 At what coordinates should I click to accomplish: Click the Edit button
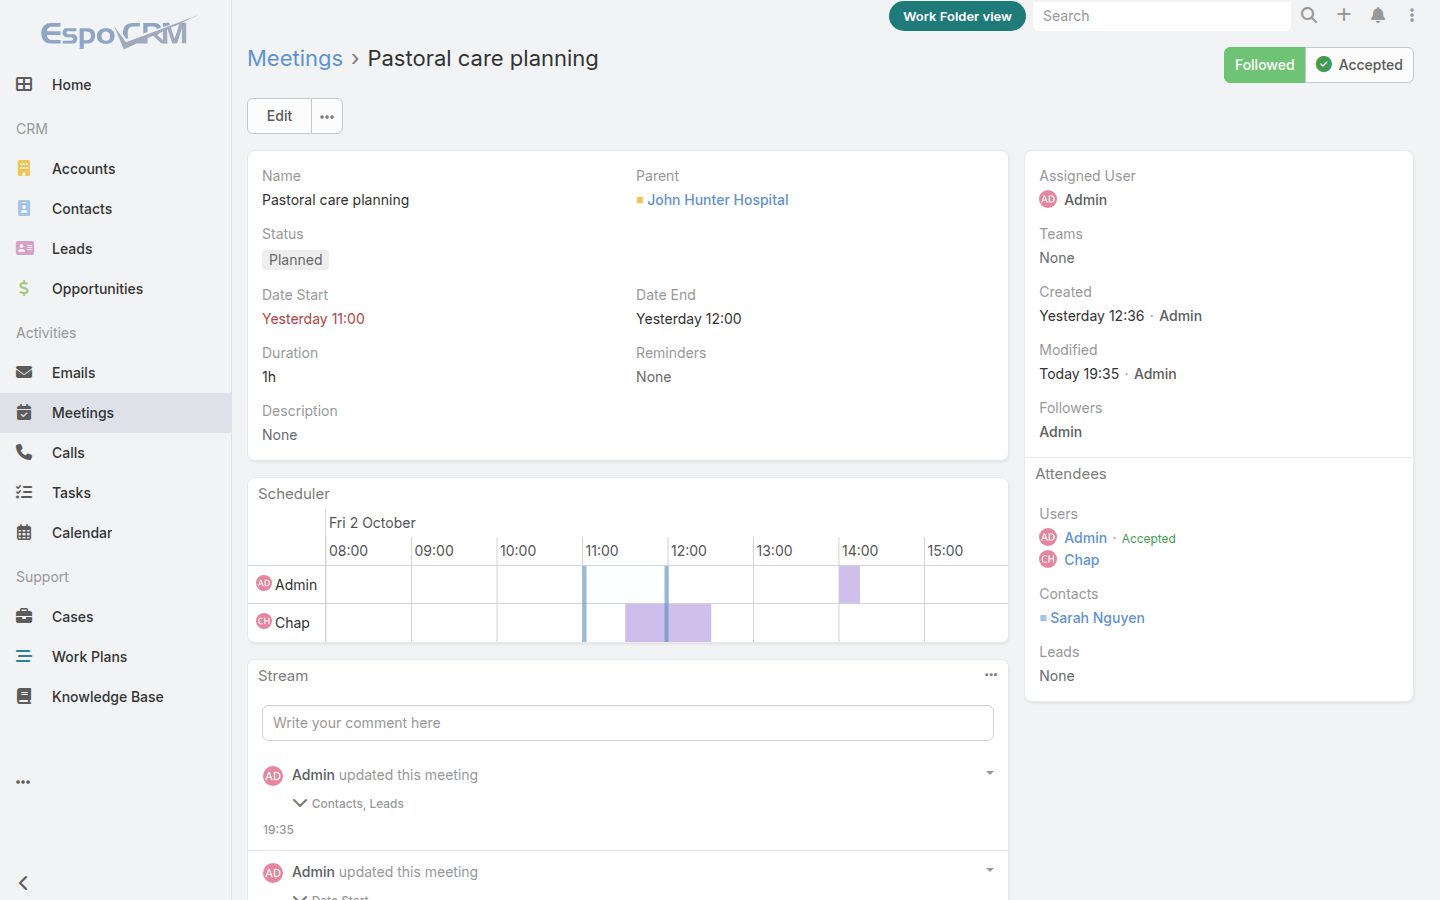tap(279, 116)
